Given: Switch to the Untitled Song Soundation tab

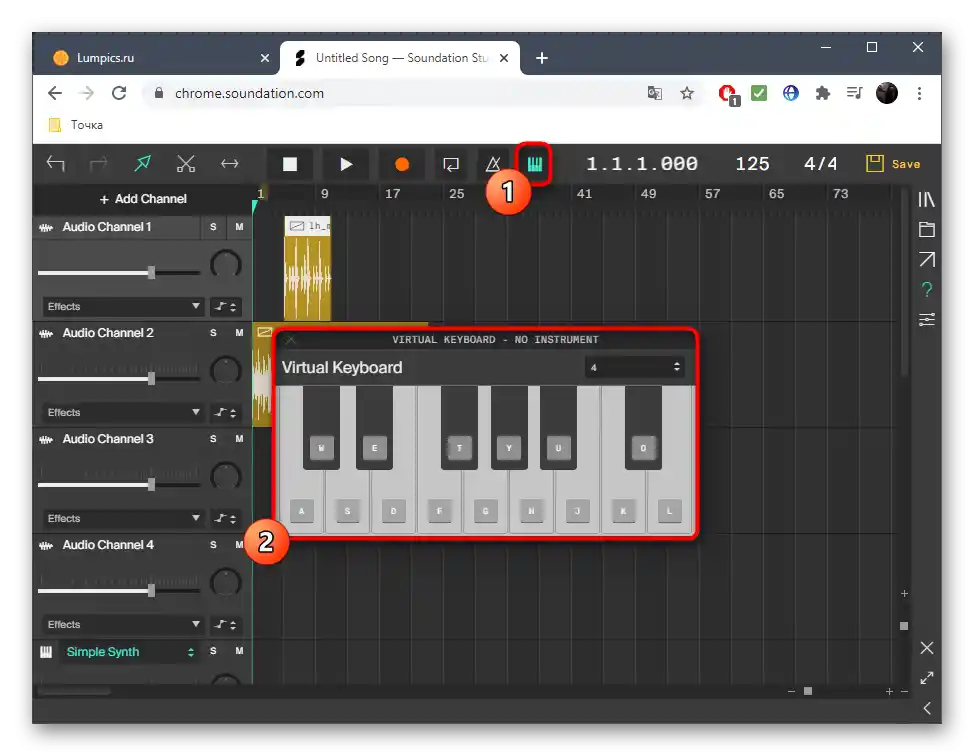Looking at the screenshot, I should (x=400, y=58).
